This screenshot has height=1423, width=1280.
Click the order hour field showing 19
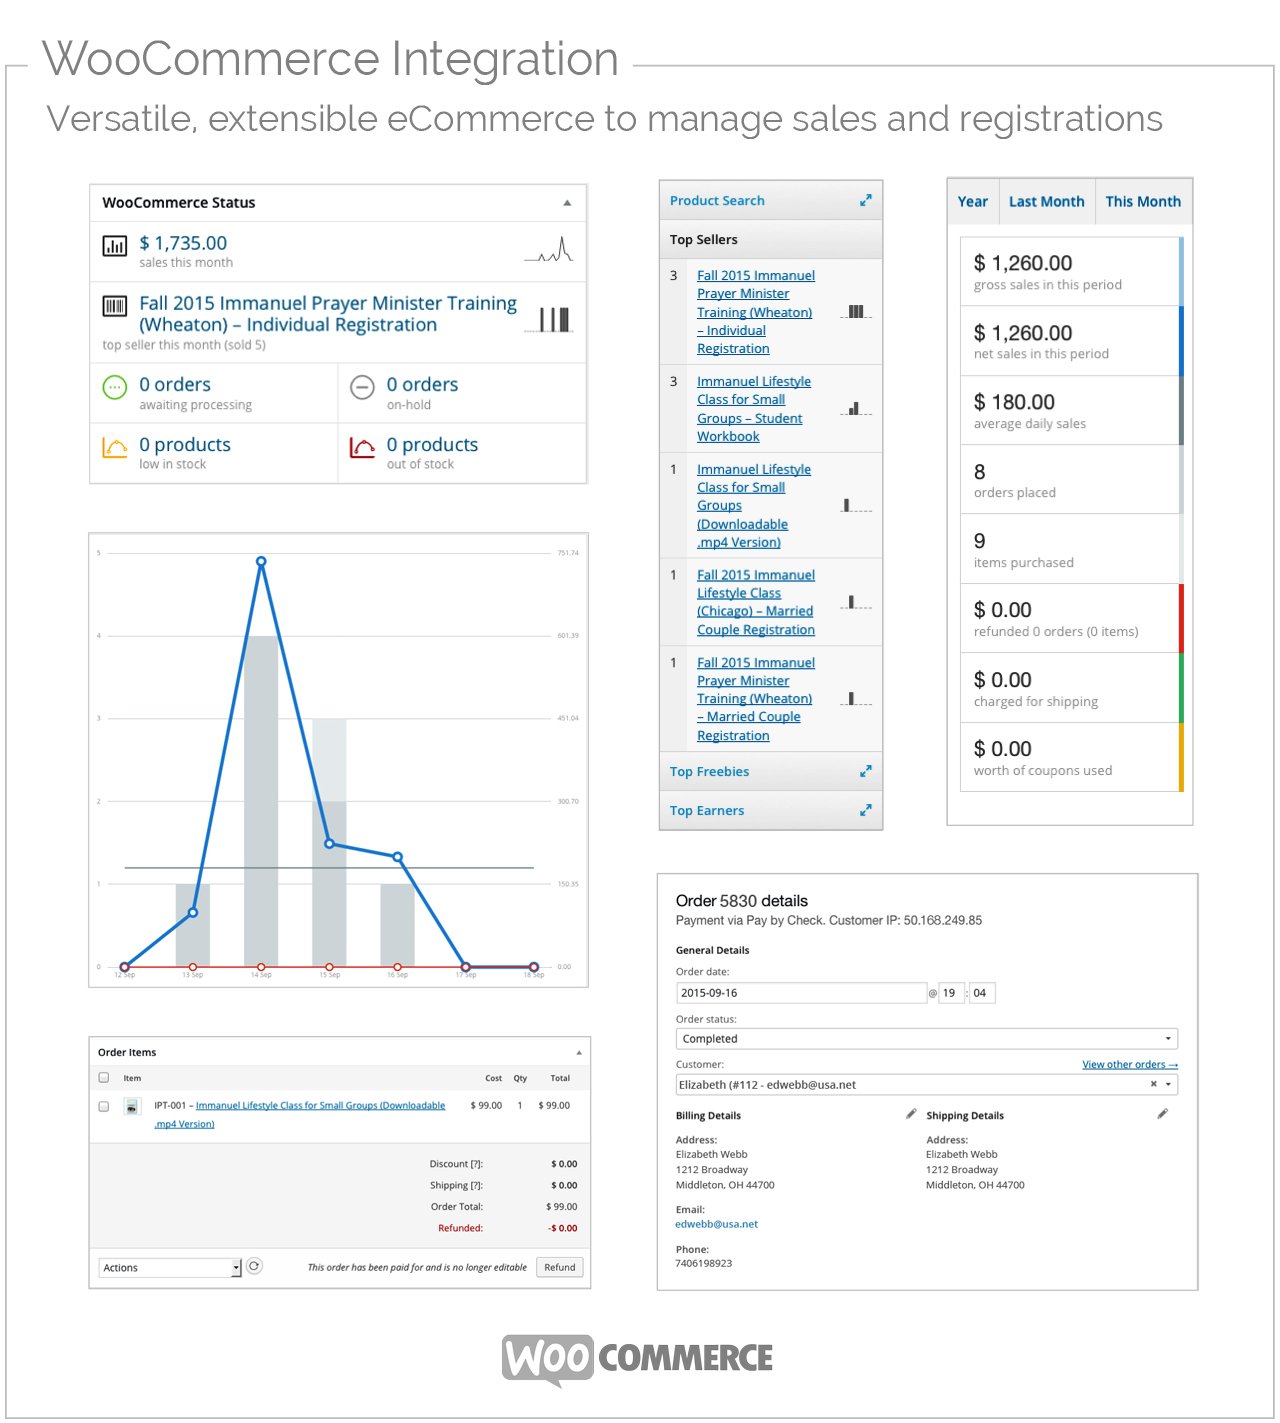(x=951, y=993)
